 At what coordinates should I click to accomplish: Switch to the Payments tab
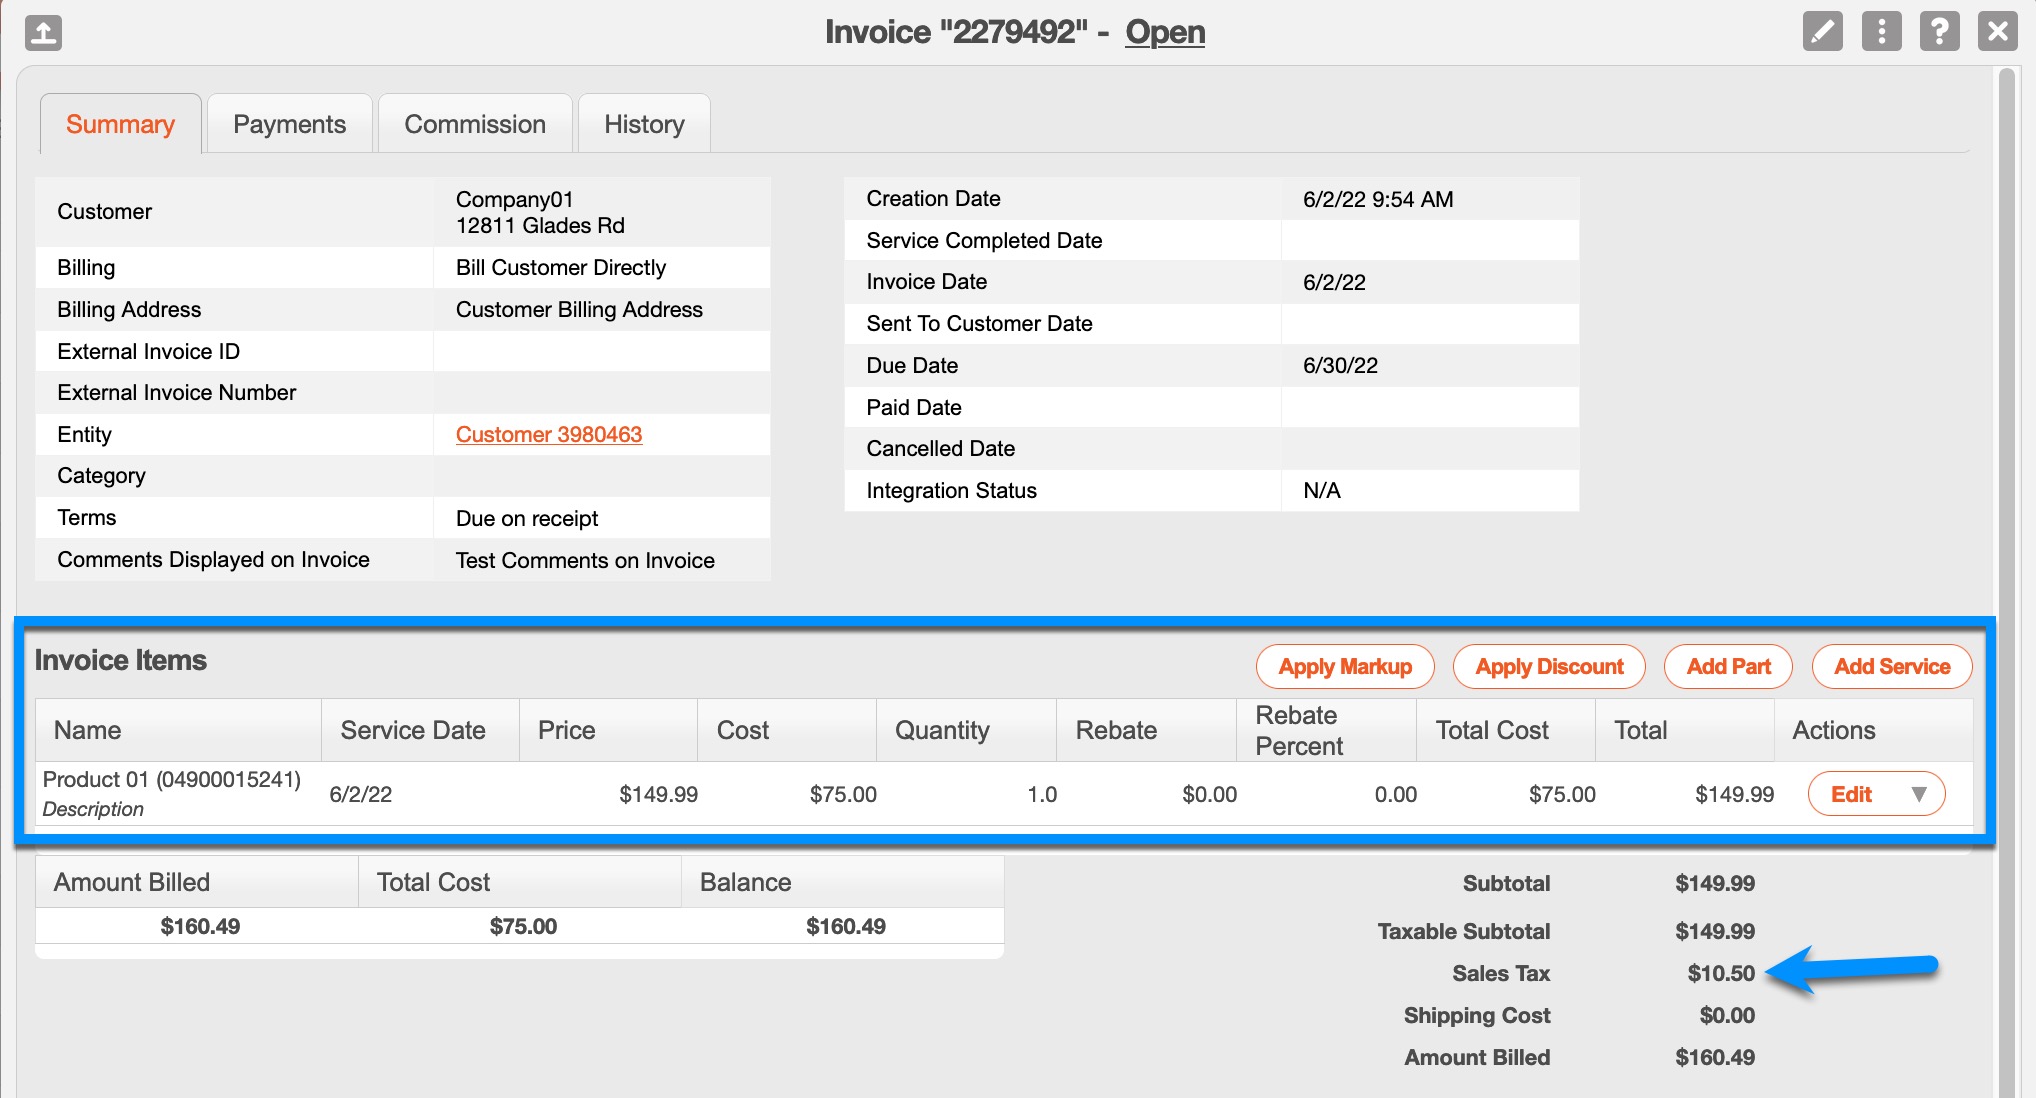pos(289,124)
